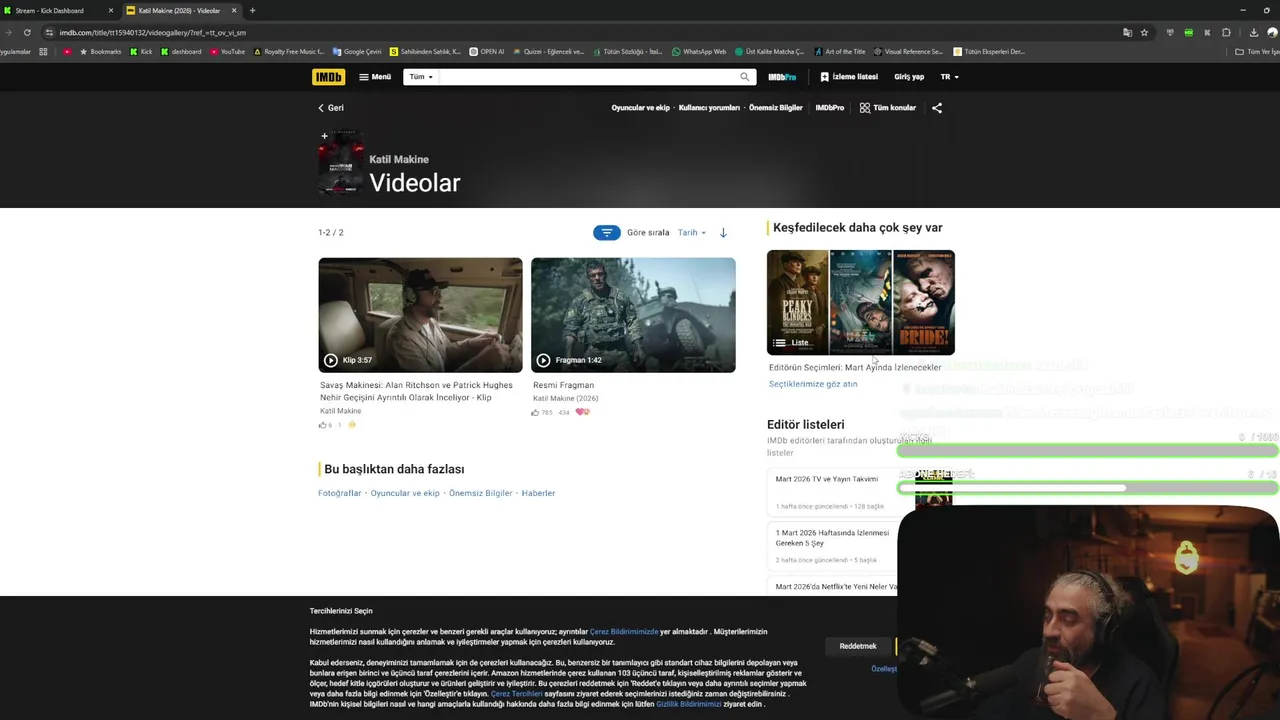Open the OPEN AI bookmark
This screenshot has width=1280, height=720.
pyautogui.click(x=487, y=52)
